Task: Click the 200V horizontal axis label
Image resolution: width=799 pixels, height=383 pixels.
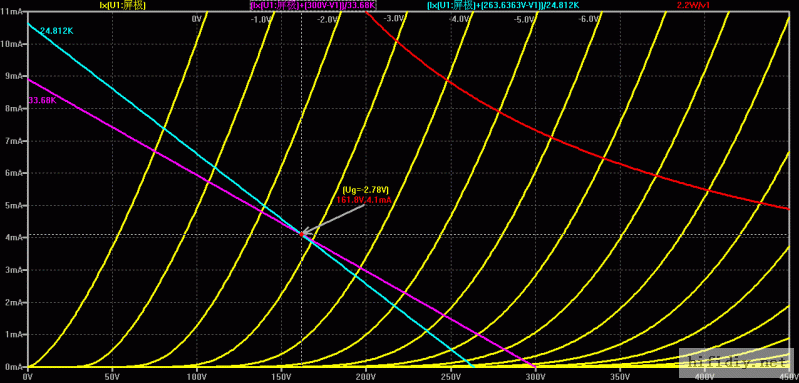Action: (366, 376)
